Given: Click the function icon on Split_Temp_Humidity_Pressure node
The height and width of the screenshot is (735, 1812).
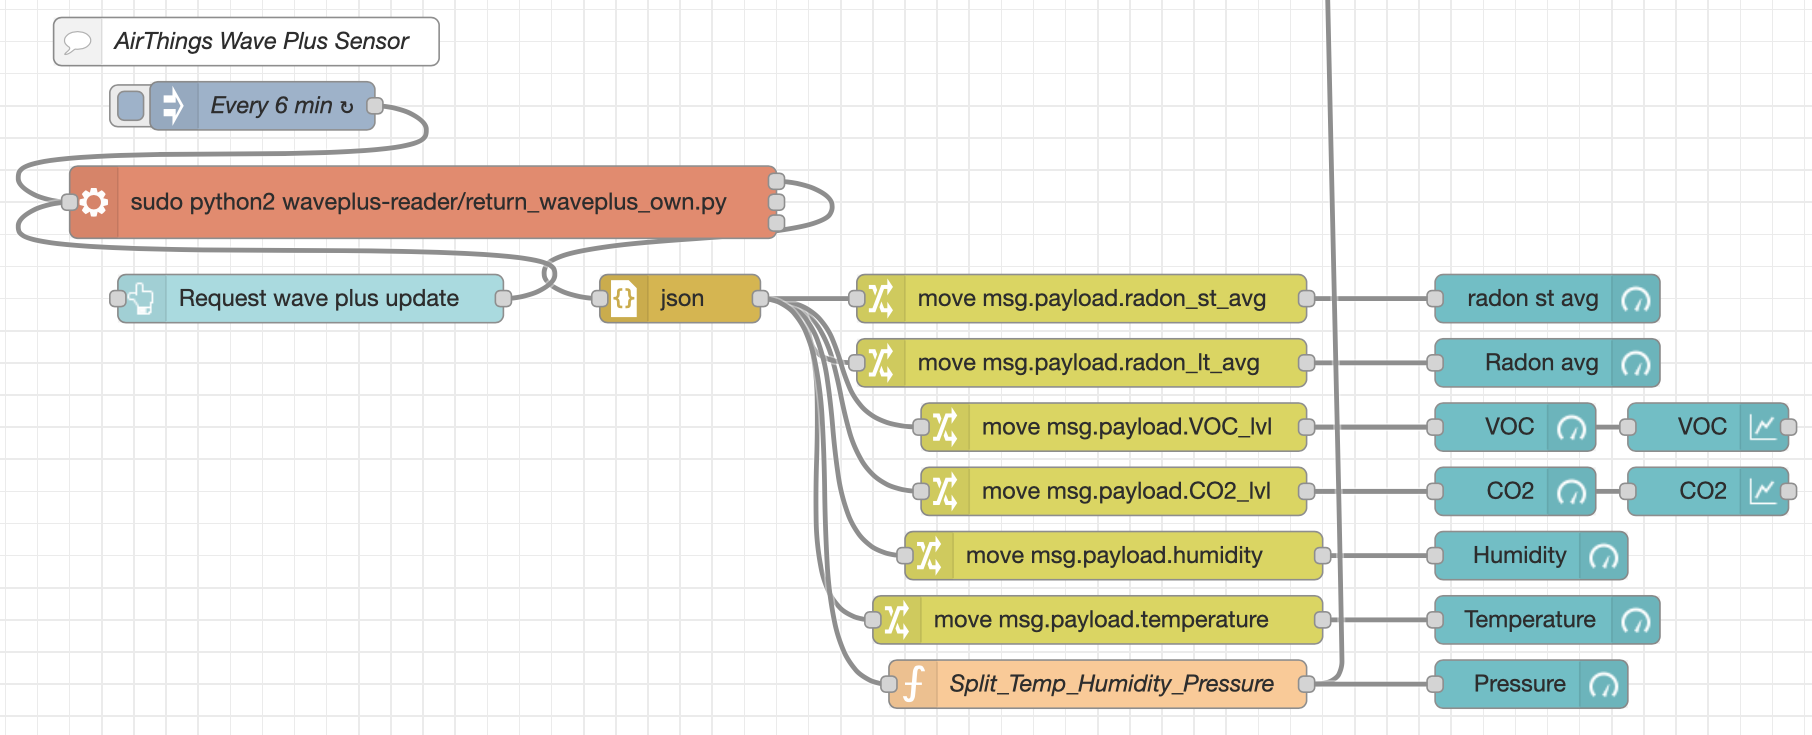Looking at the screenshot, I should pyautogui.click(x=913, y=684).
